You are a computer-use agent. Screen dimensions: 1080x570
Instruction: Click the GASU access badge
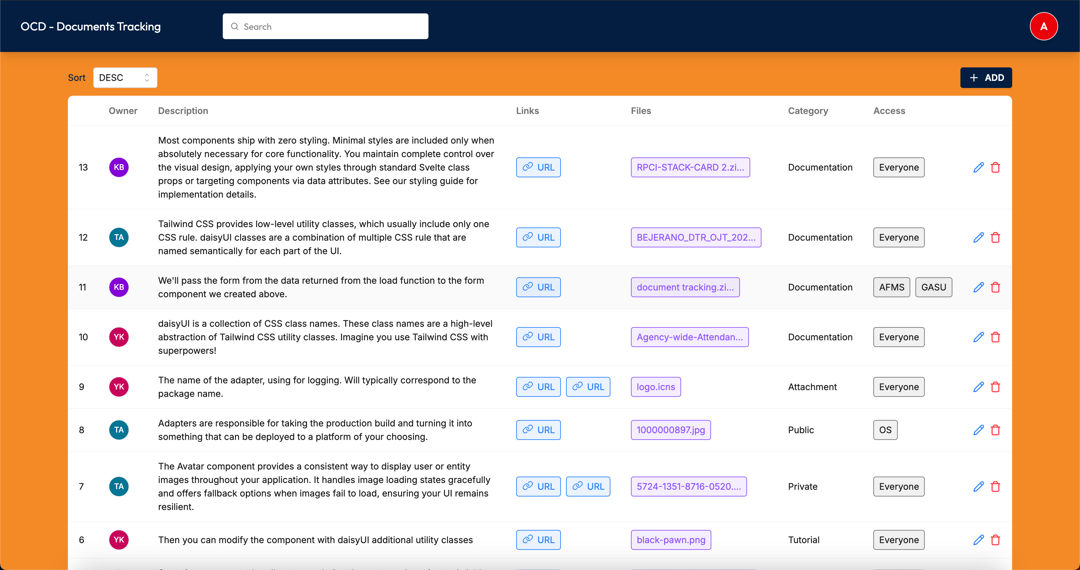pyautogui.click(x=933, y=287)
